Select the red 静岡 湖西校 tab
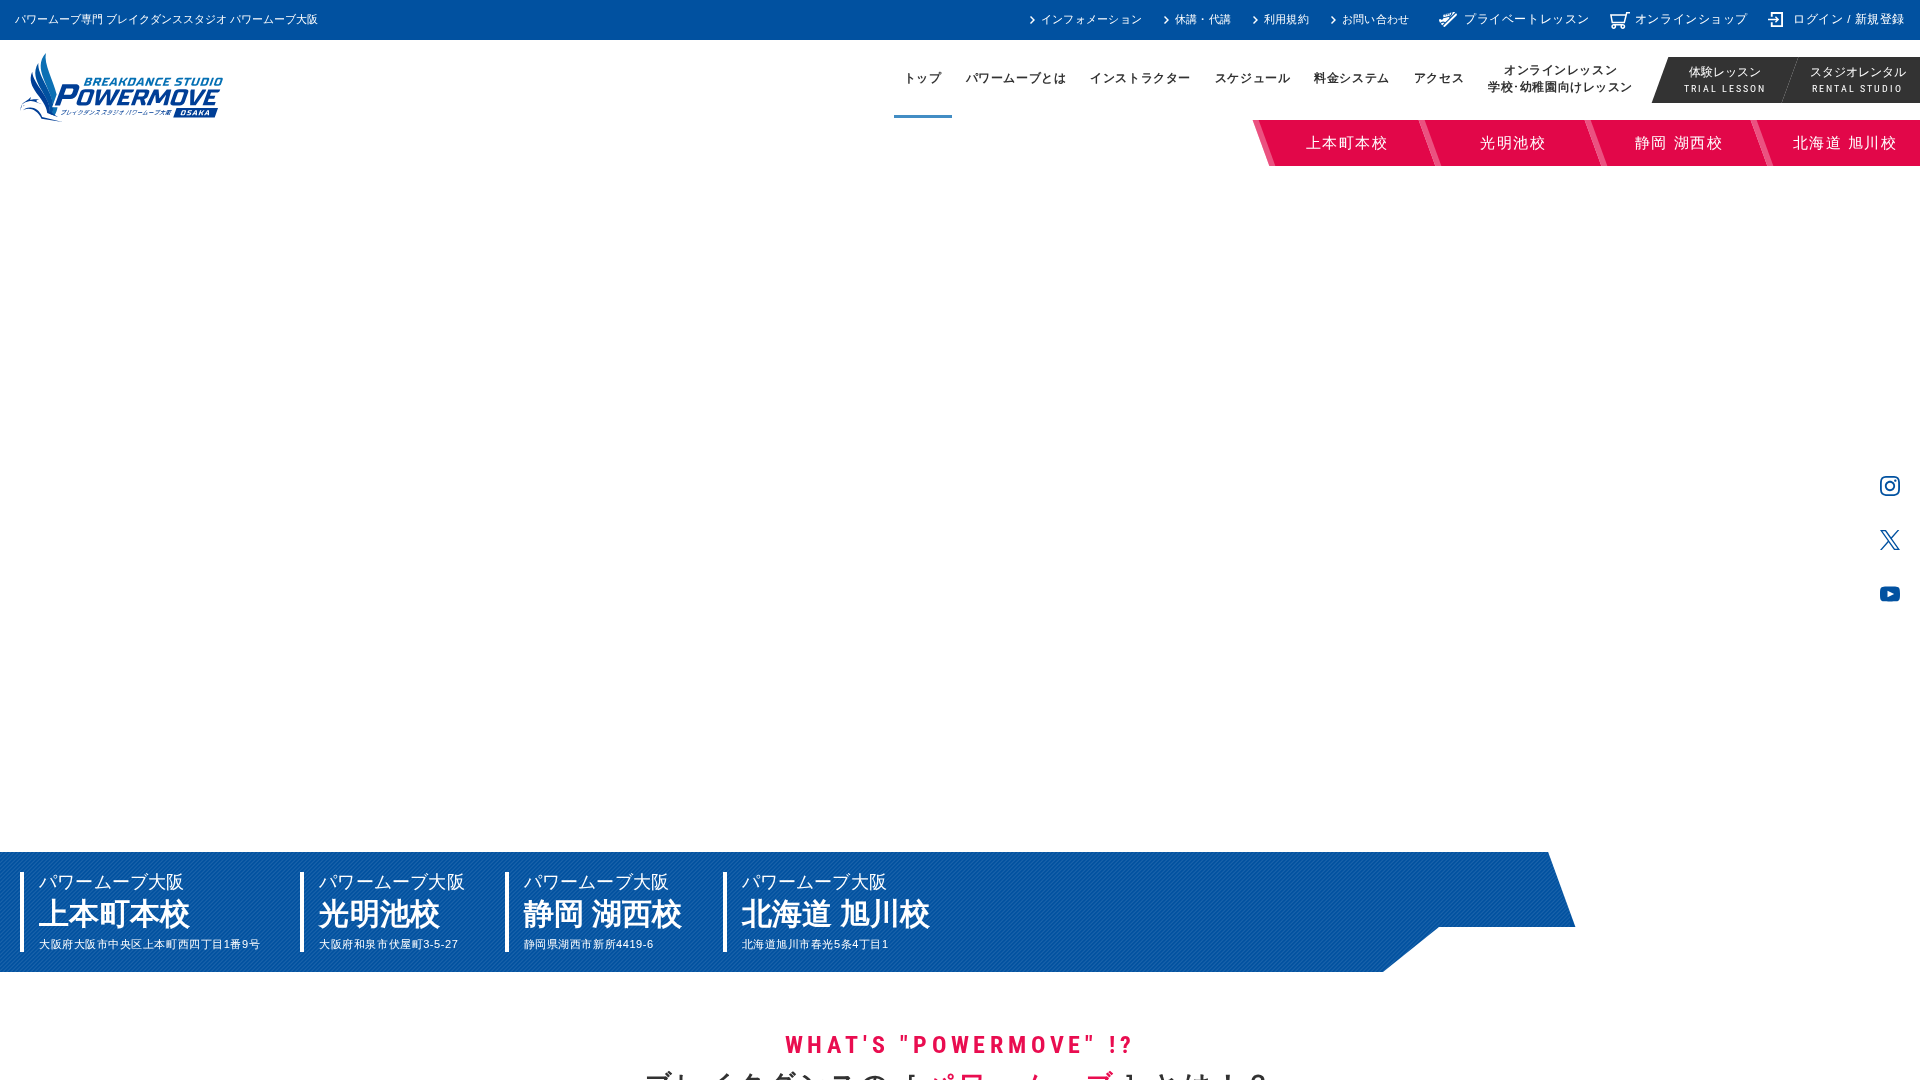1920x1080 pixels. point(1678,143)
